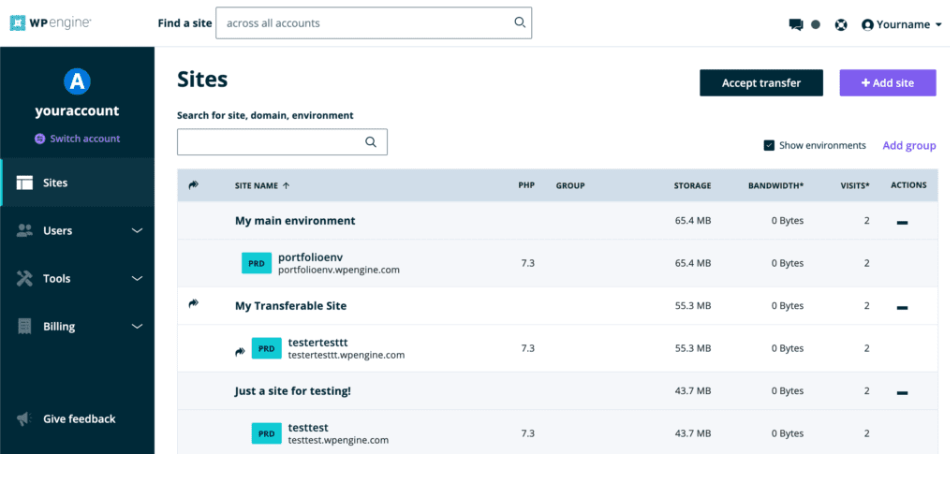Click the site search magnifier icon
Viewport: 950px width, 480px height.
coord(371,142)
